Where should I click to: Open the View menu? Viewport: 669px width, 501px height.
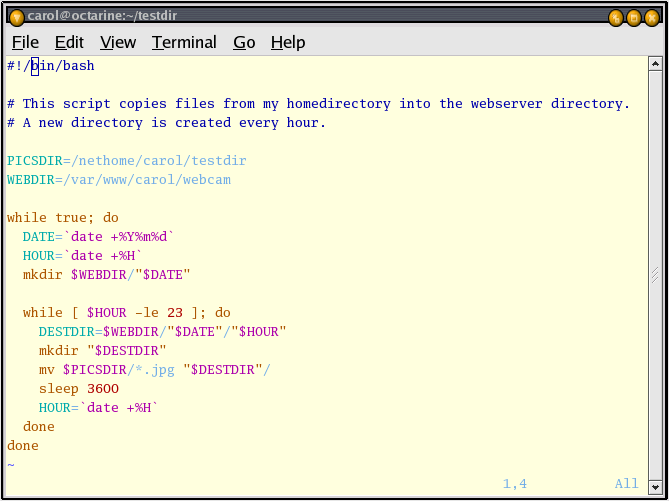click(118, 42)
